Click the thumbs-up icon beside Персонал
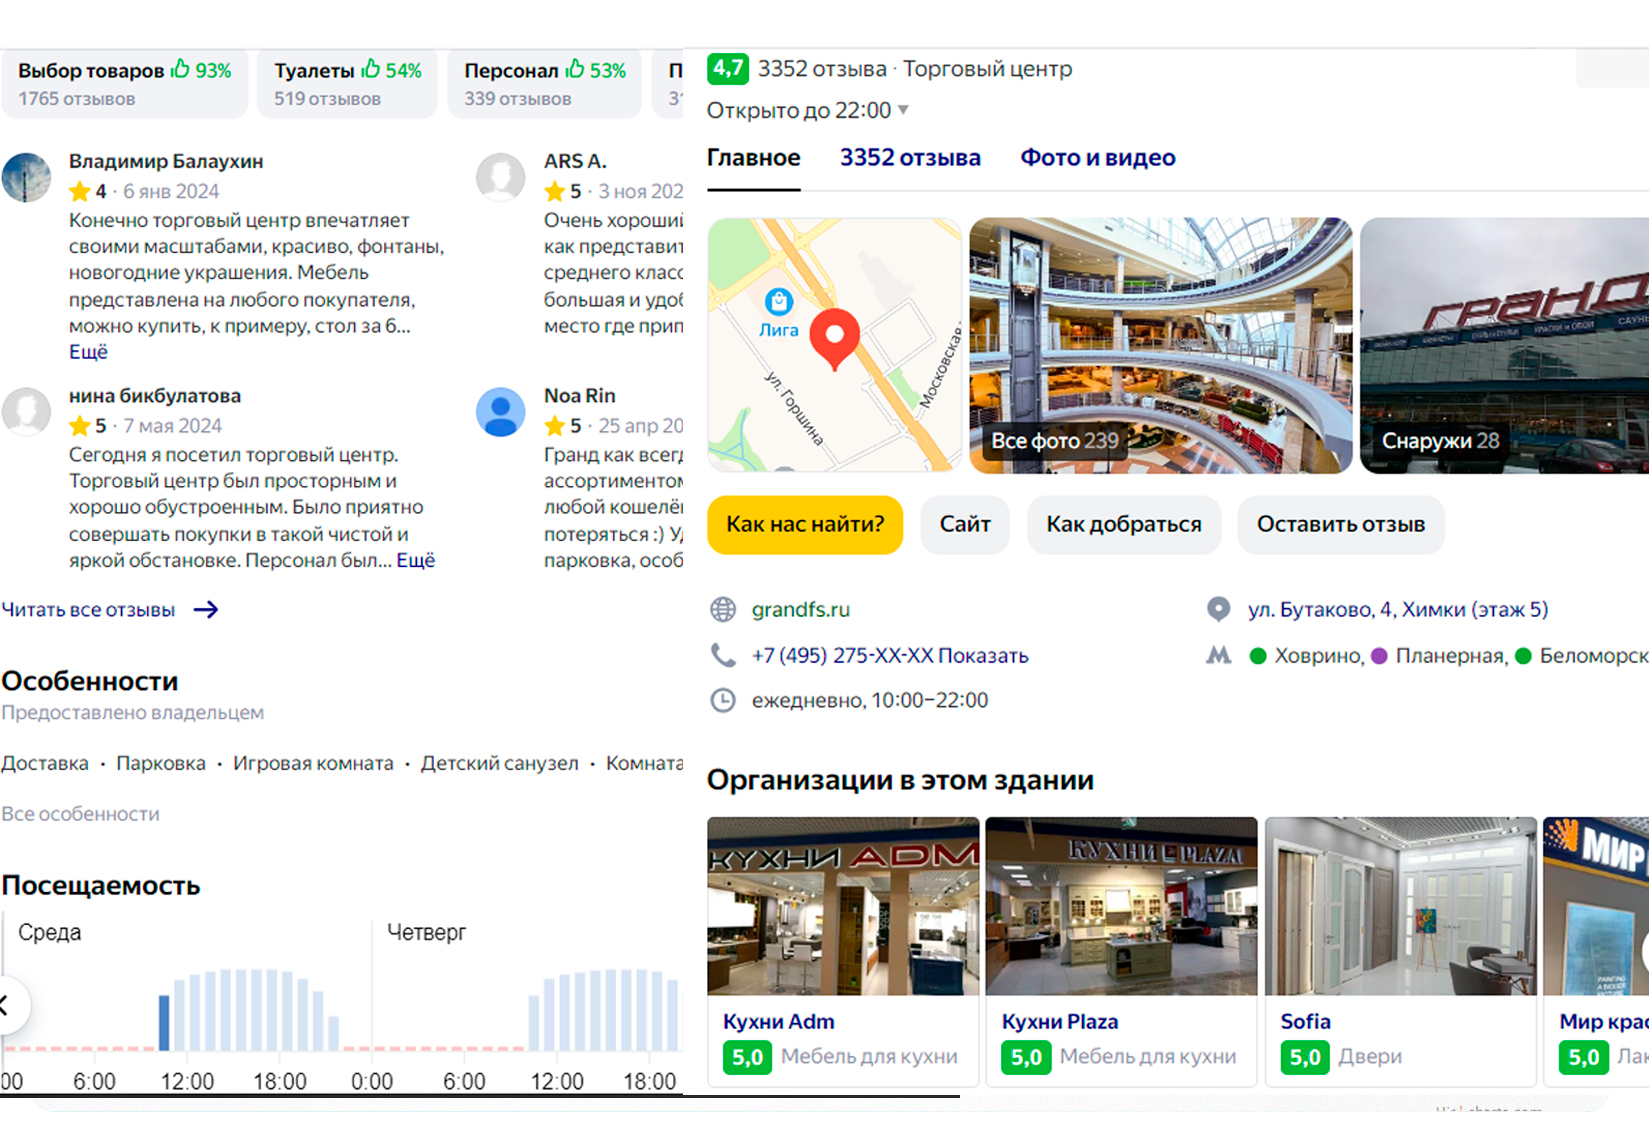1649x1143 pixels. pos(575,69)
